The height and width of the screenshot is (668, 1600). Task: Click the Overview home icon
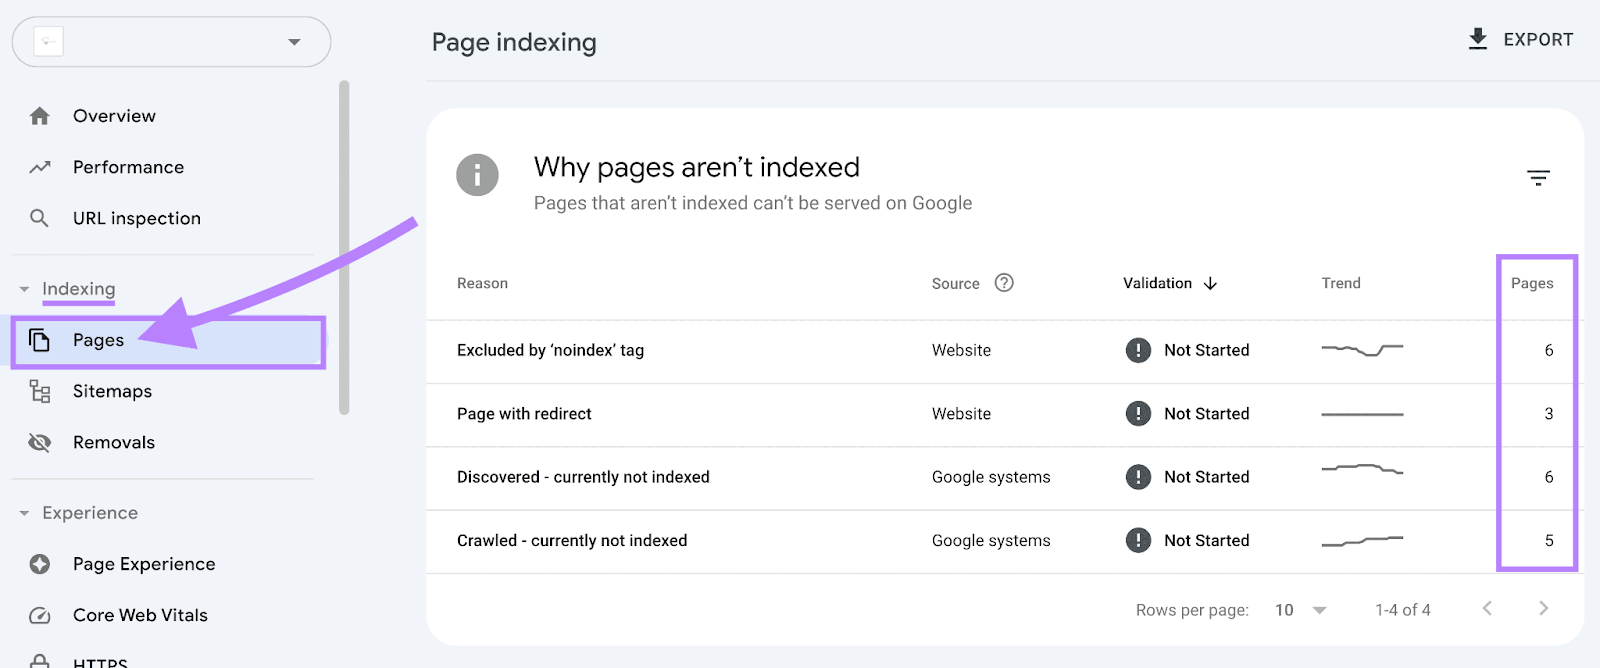coord(40,116)
